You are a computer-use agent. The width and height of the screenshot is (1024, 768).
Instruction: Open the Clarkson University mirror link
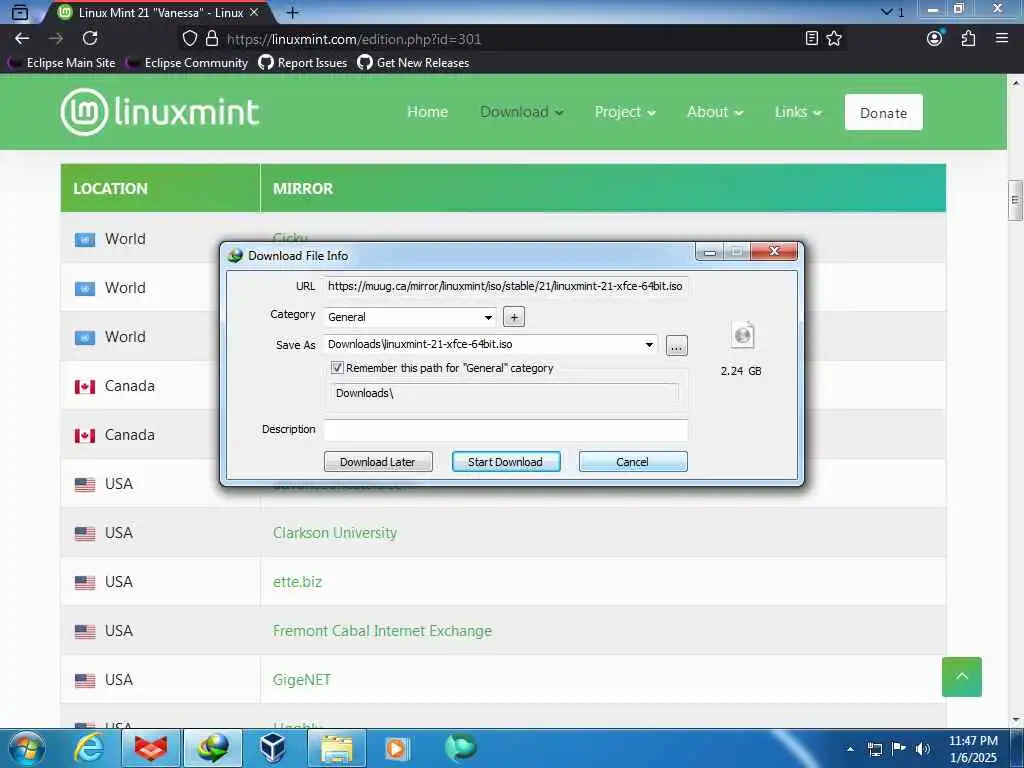[x=335, y=533]
